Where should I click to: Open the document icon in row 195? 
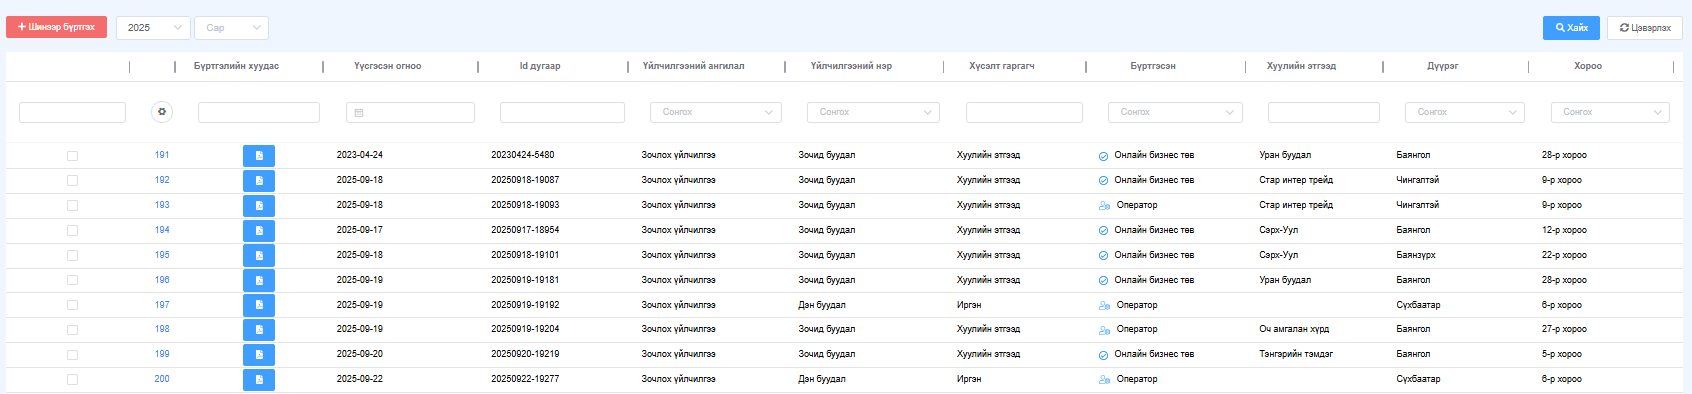259,256
